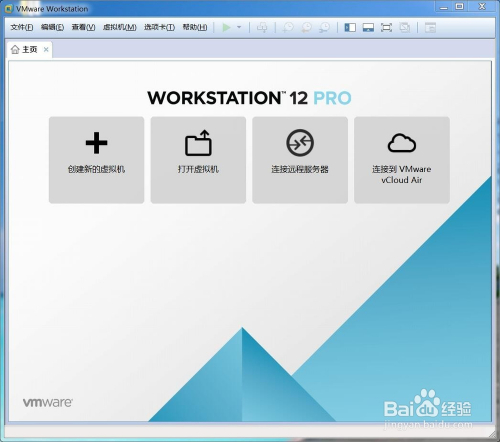Screen dimensions: 500x442
Task: Click the 打开虚拟机 tile
Action: click(198, 160)
